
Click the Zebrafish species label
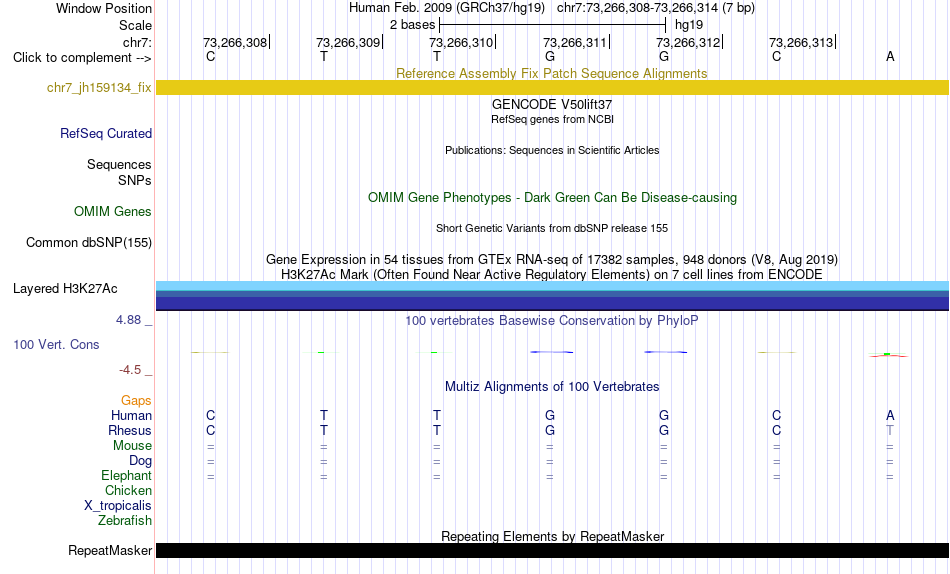click(125, 521)
